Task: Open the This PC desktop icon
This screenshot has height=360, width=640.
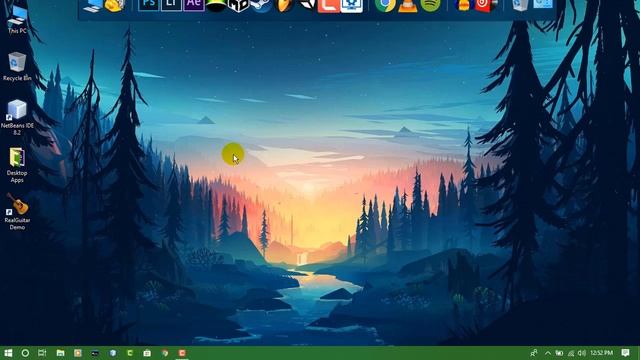Action: 17,19
